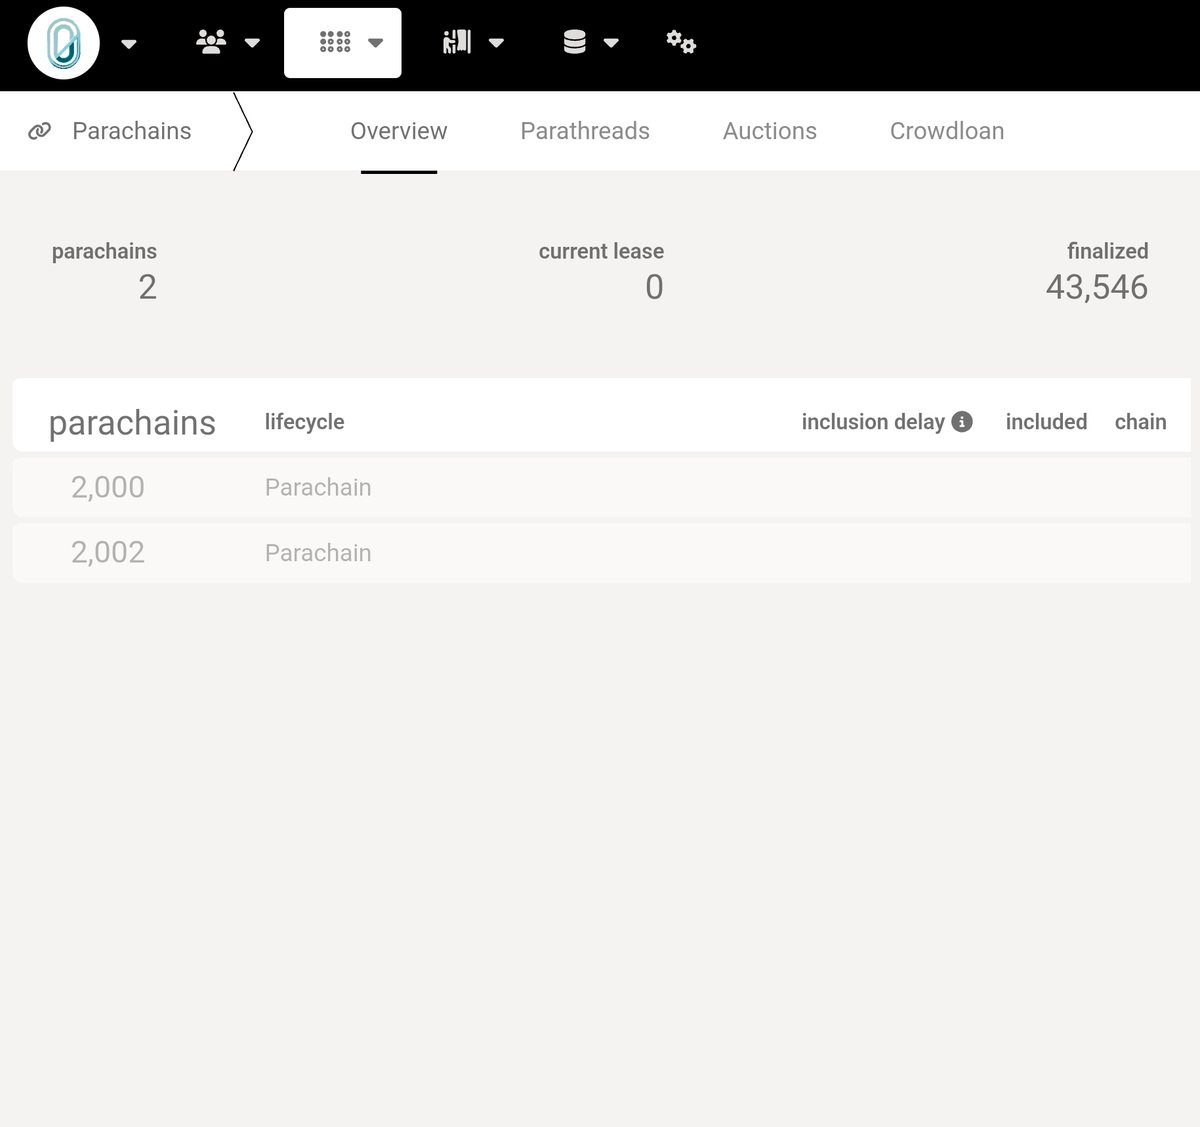Expand the arrow beside the governance icon
This screenshot has width=1200, height=1127.
(x=496, y=43)
